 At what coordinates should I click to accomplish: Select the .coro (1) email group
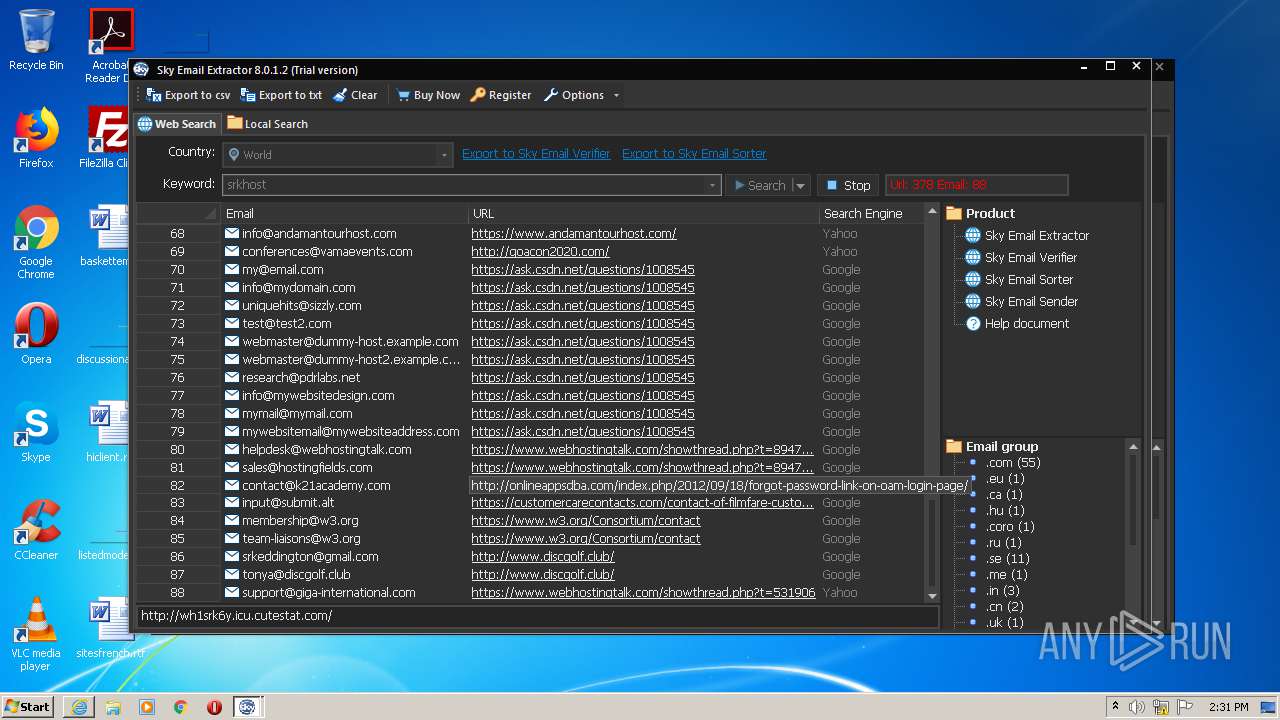[1010, 527]
